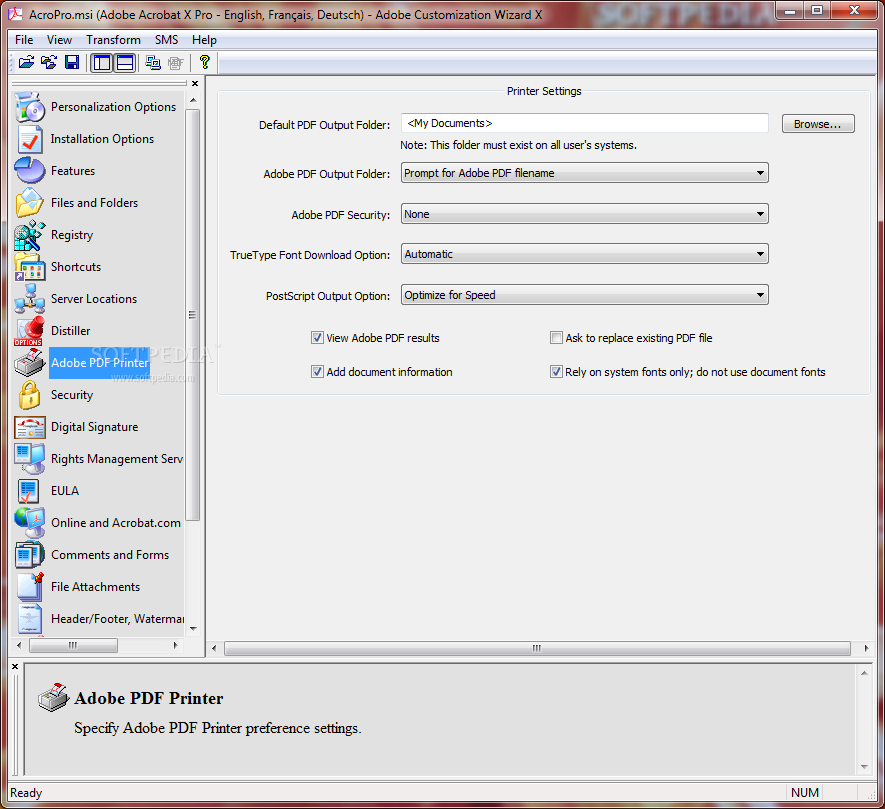Screen dimensions: 885x809
Task: Click the Digital Signature certificate icon
Action: coord(29,427)
